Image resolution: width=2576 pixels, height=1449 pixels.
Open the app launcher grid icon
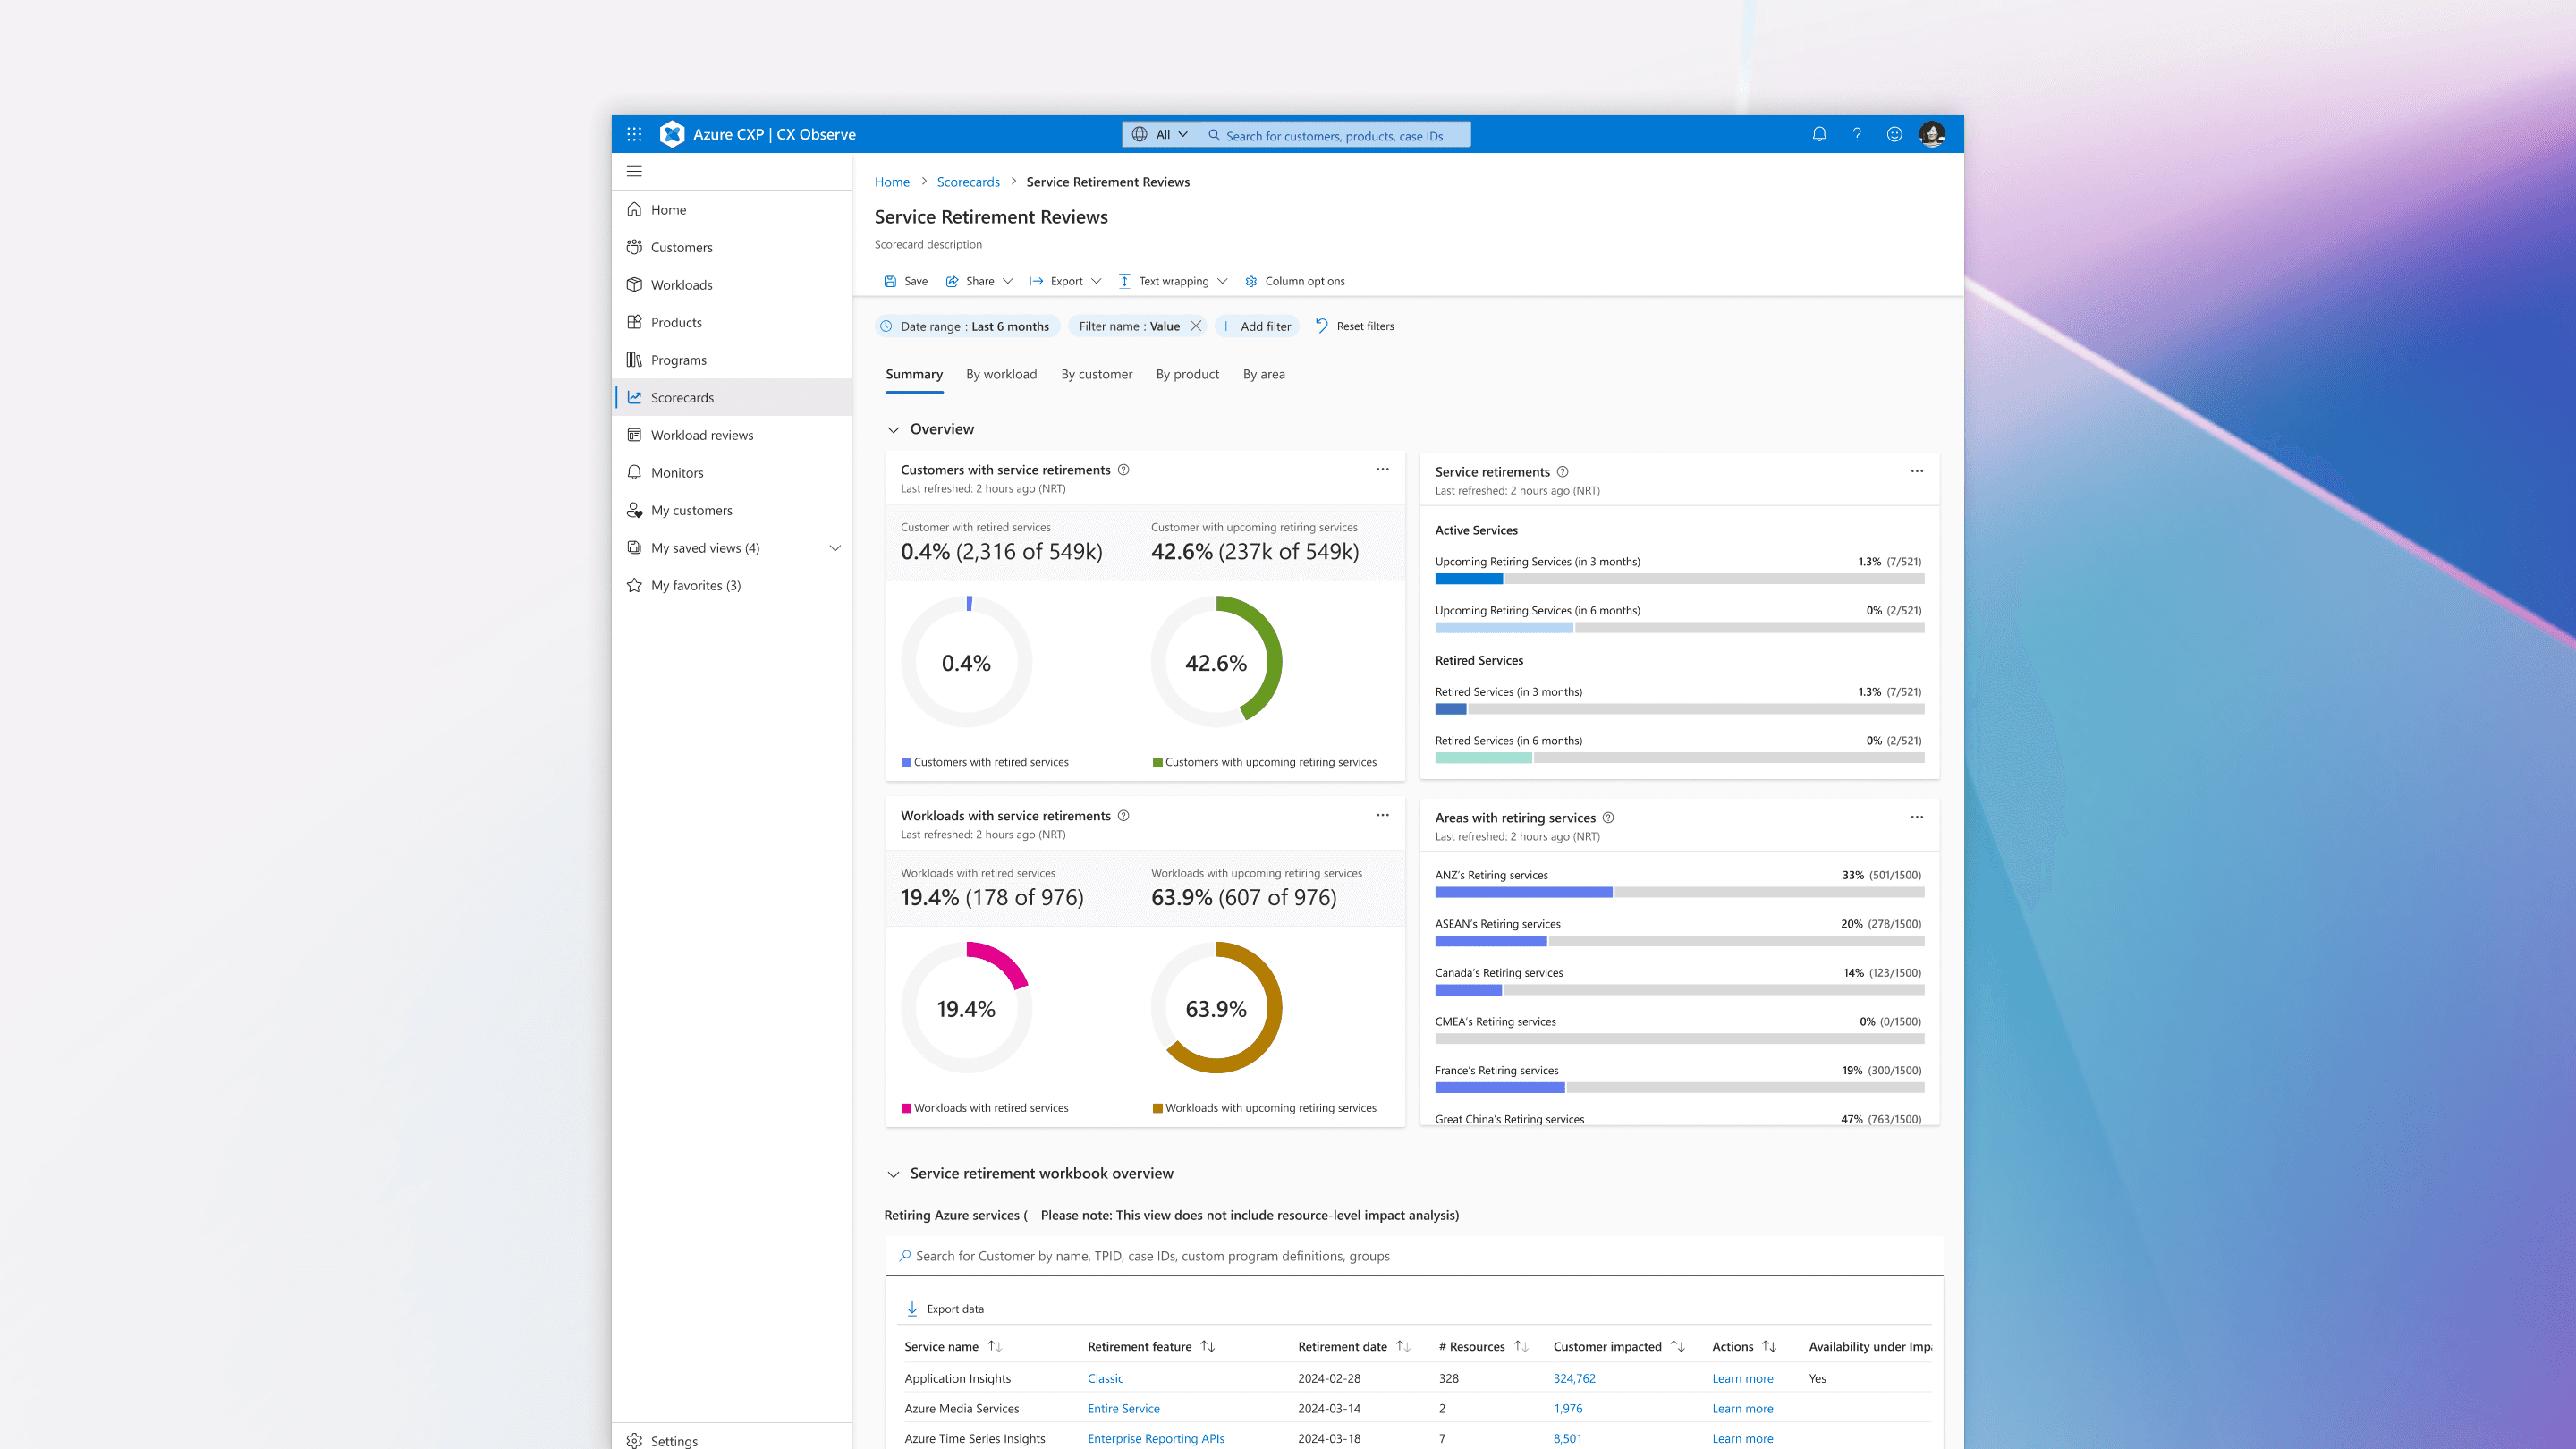click(634, 134)
